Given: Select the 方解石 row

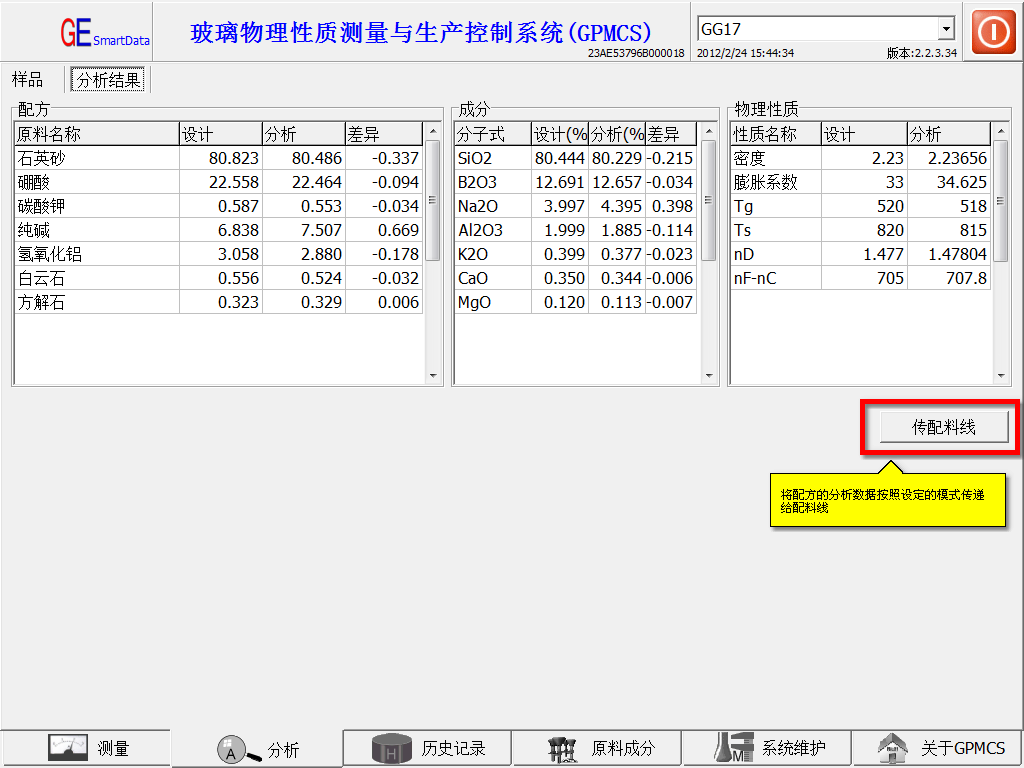Looking at the screenshot, I should pos(219,302).
